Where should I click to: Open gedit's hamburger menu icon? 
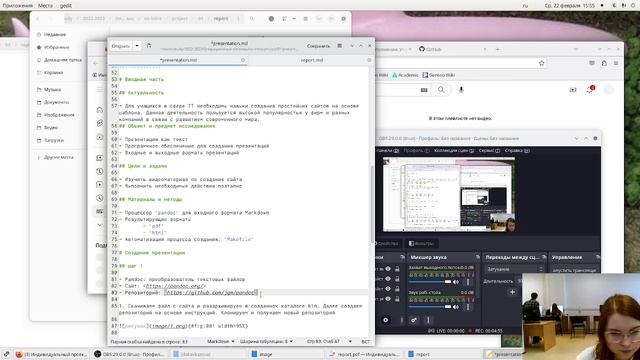340,46
